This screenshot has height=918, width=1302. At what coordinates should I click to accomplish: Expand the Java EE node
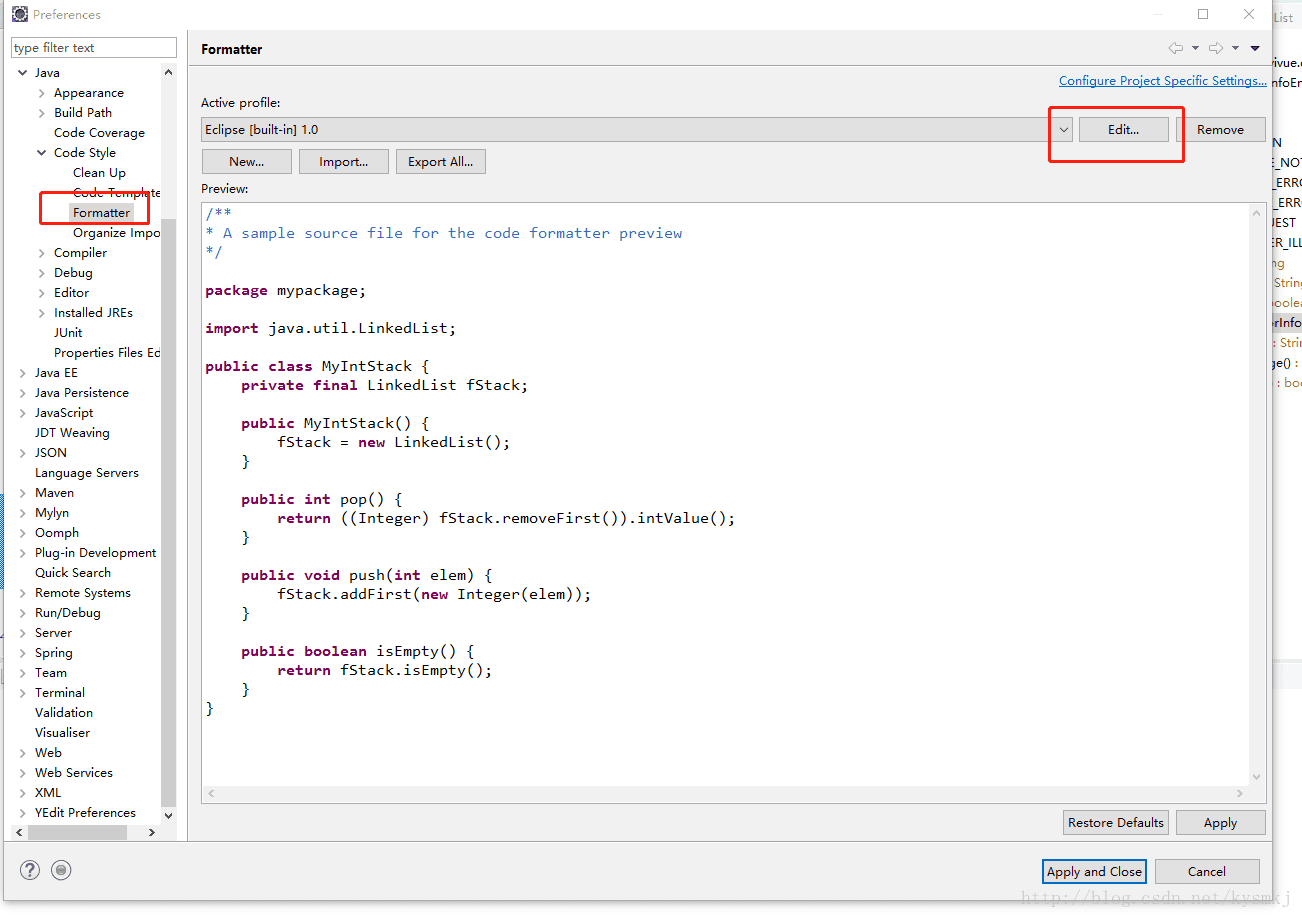(23, 373)
